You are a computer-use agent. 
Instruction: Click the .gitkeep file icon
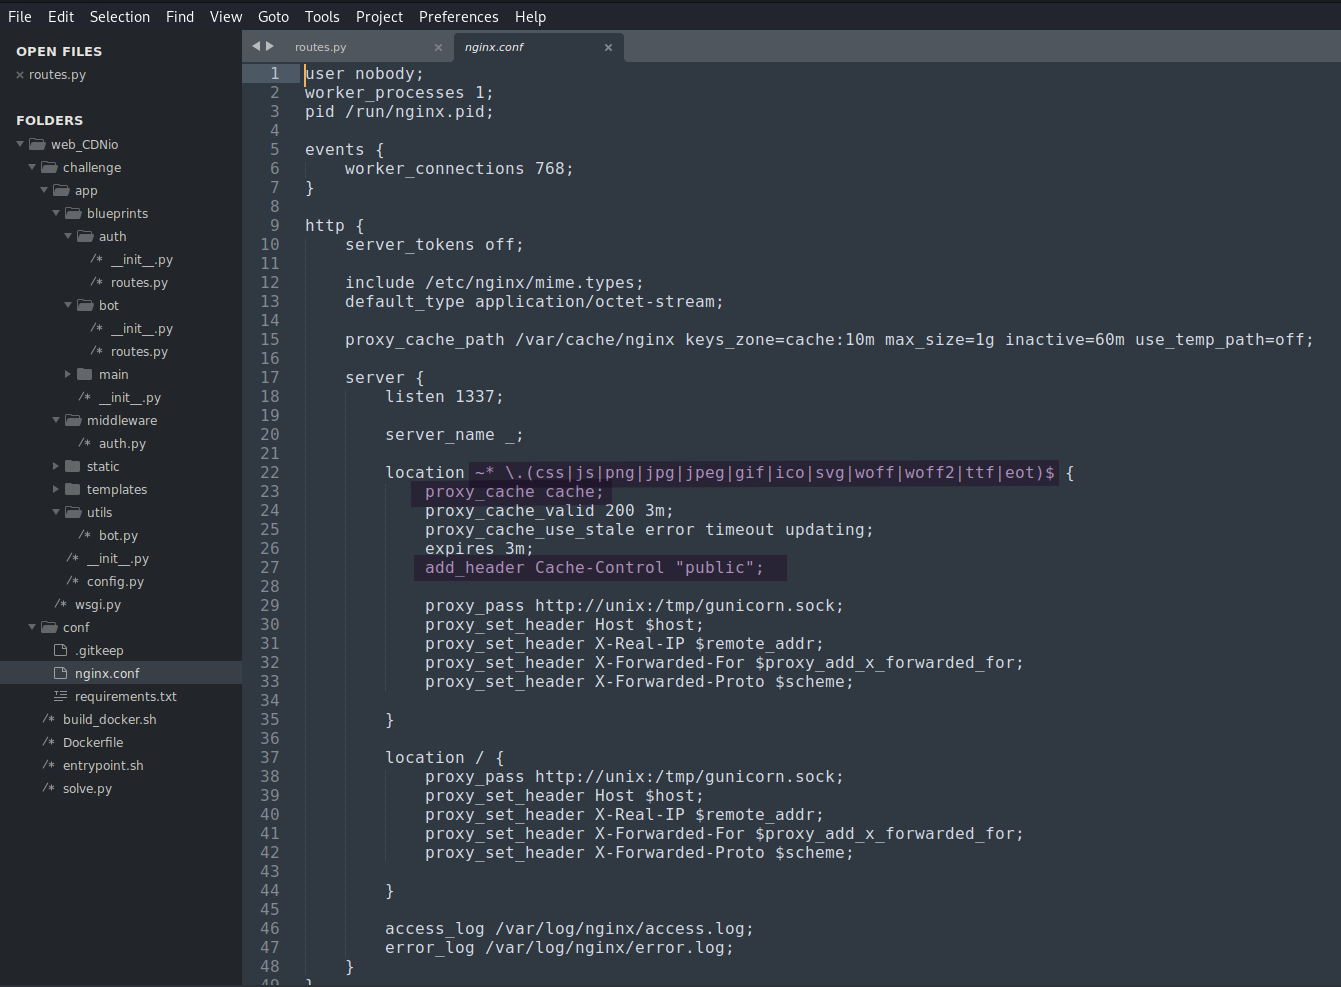61,650
